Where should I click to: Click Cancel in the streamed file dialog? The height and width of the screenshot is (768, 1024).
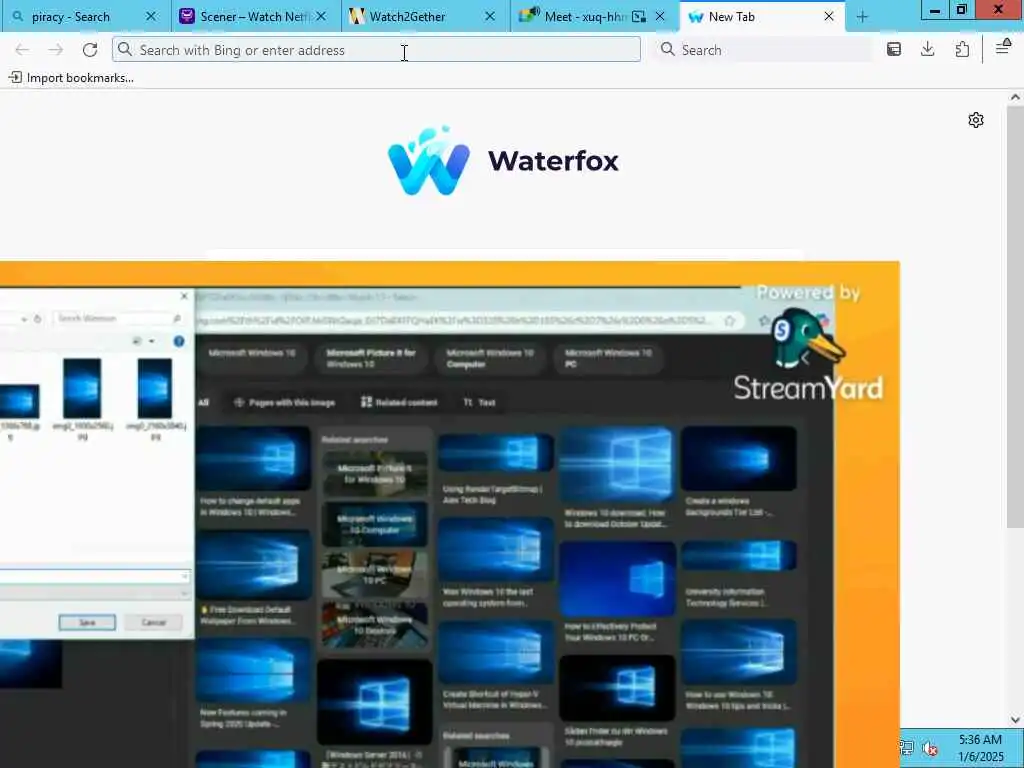coord(154,622)
